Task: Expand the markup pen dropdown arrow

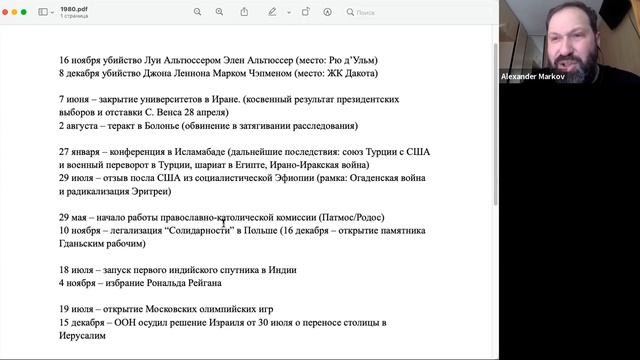Action: 289,13
